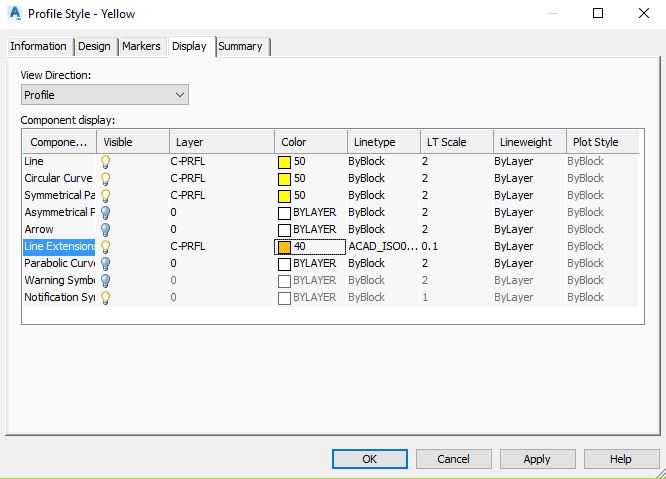This screenshot has height=479, width=666.
Task: Click C-PRFL layer cell for Line
Action: 188,161
